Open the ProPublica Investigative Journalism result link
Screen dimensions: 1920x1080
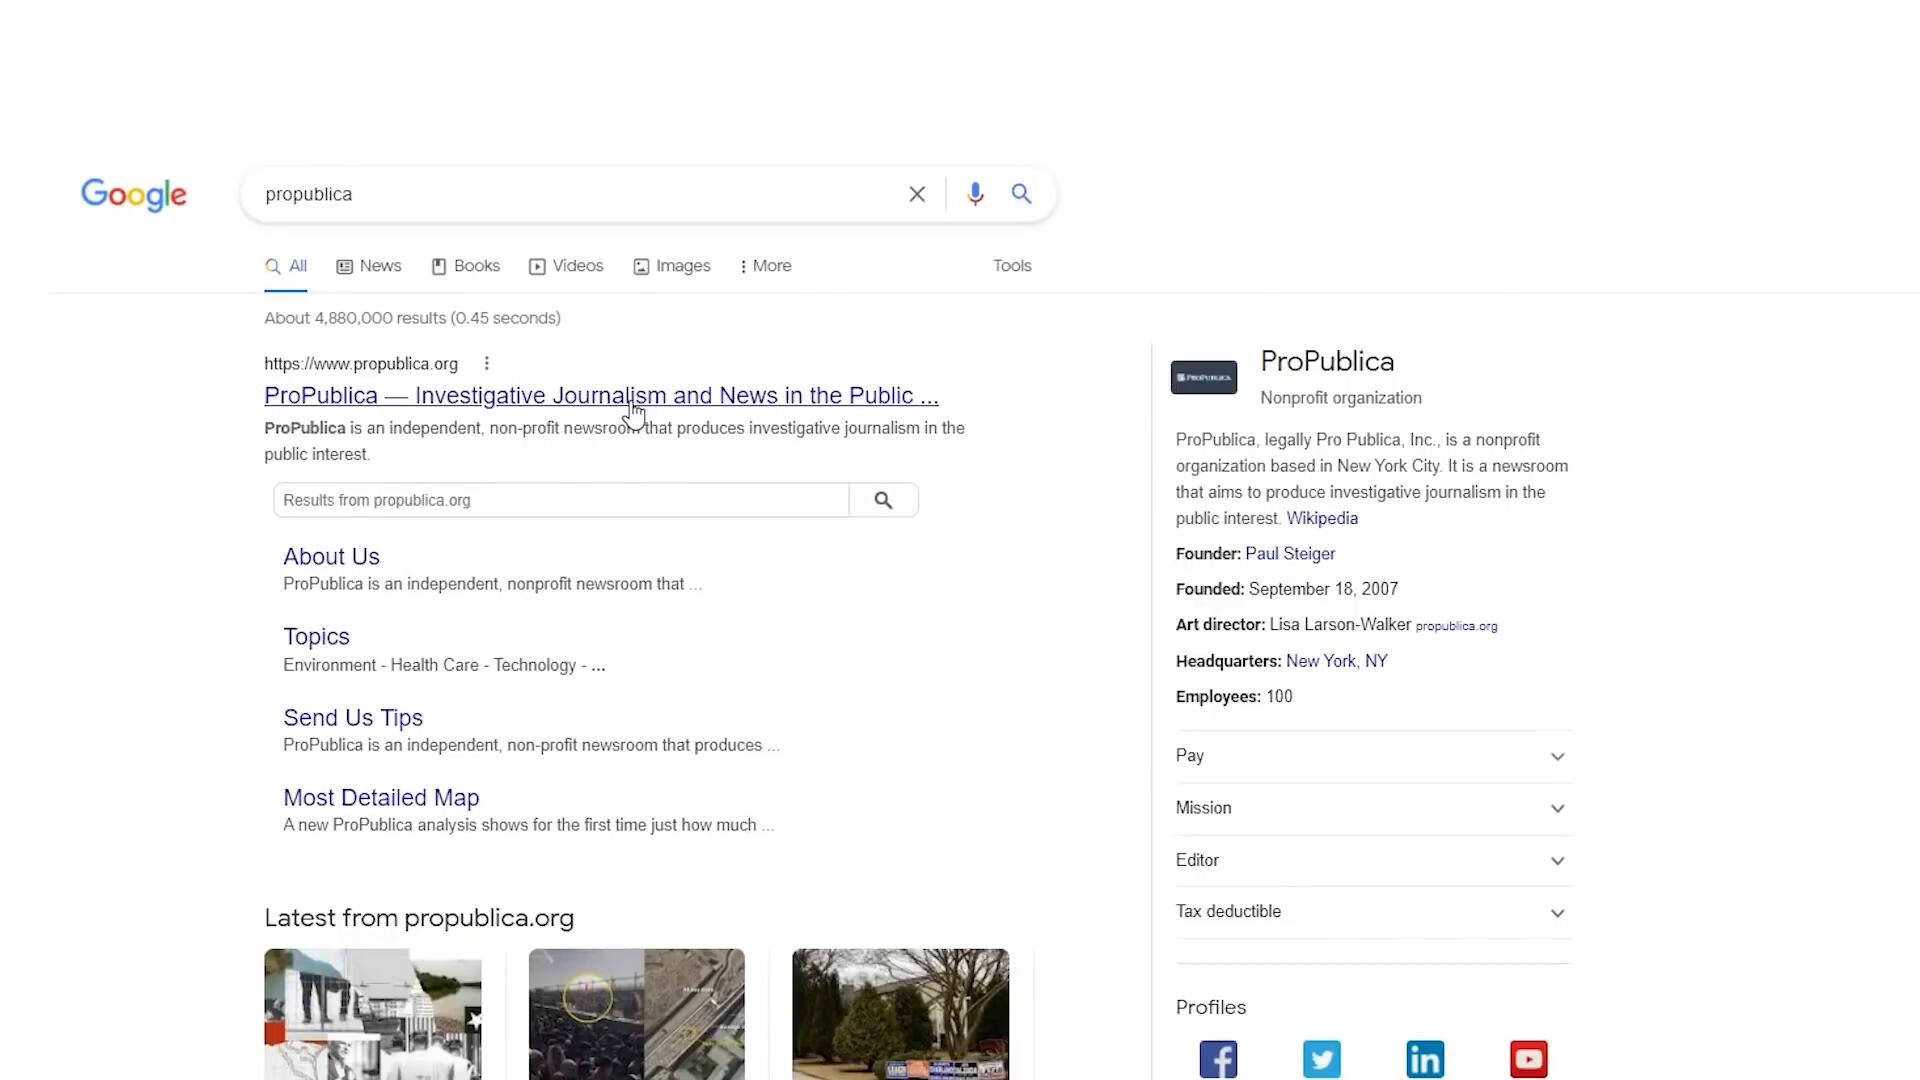(x=600, y=396)
